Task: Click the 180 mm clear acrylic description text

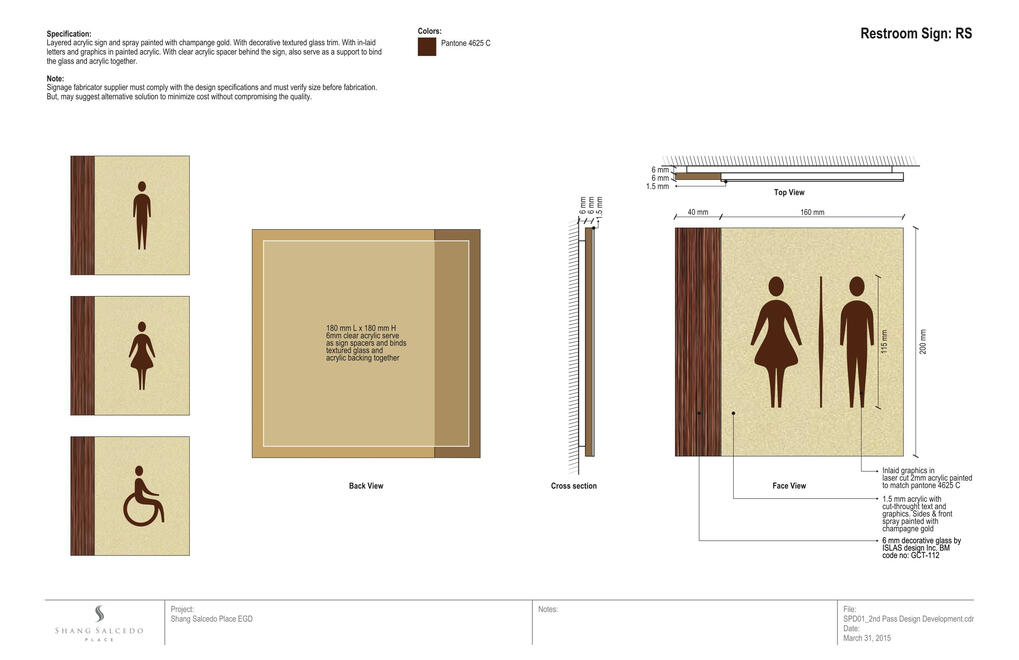Action: (x=365, y=343)
